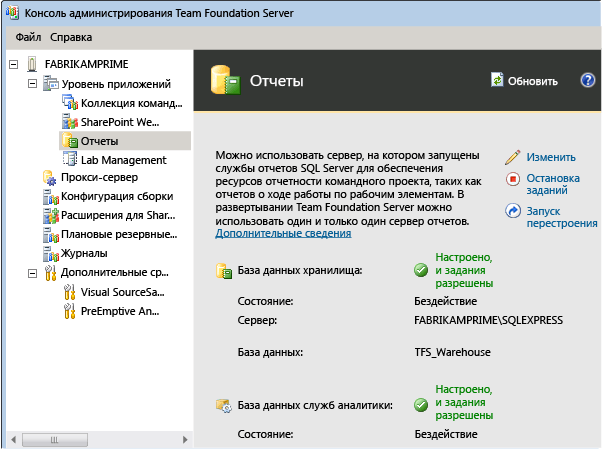602x449 pixels.
Task: Select Конфигурация сборки in the tree
Action: click(117, 196)
